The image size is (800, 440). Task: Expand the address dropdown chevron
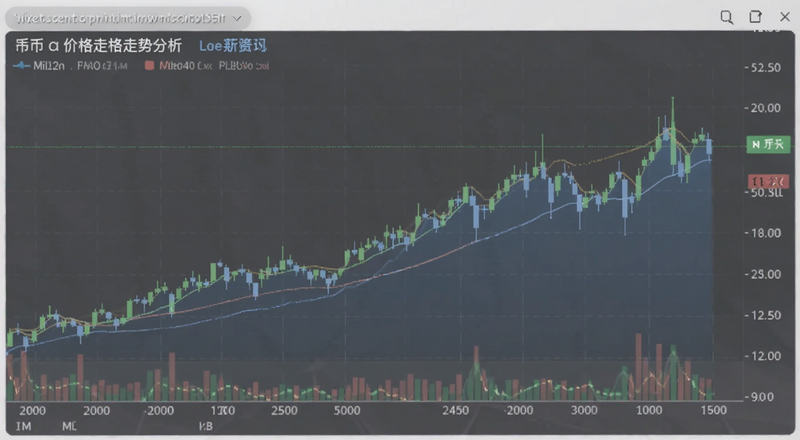click(x=237, y=18)
